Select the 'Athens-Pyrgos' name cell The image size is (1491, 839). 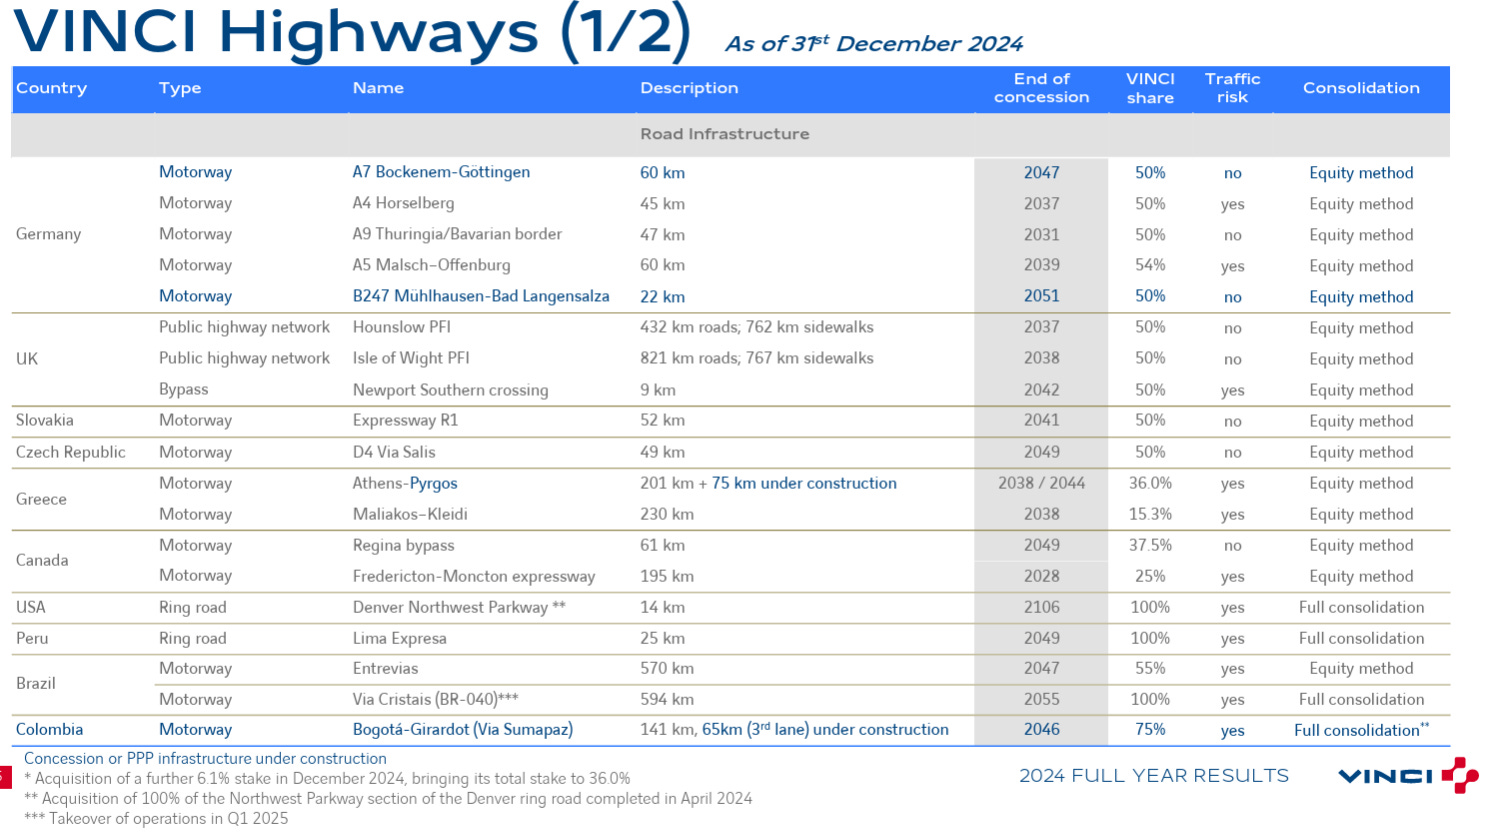[405, 483]
